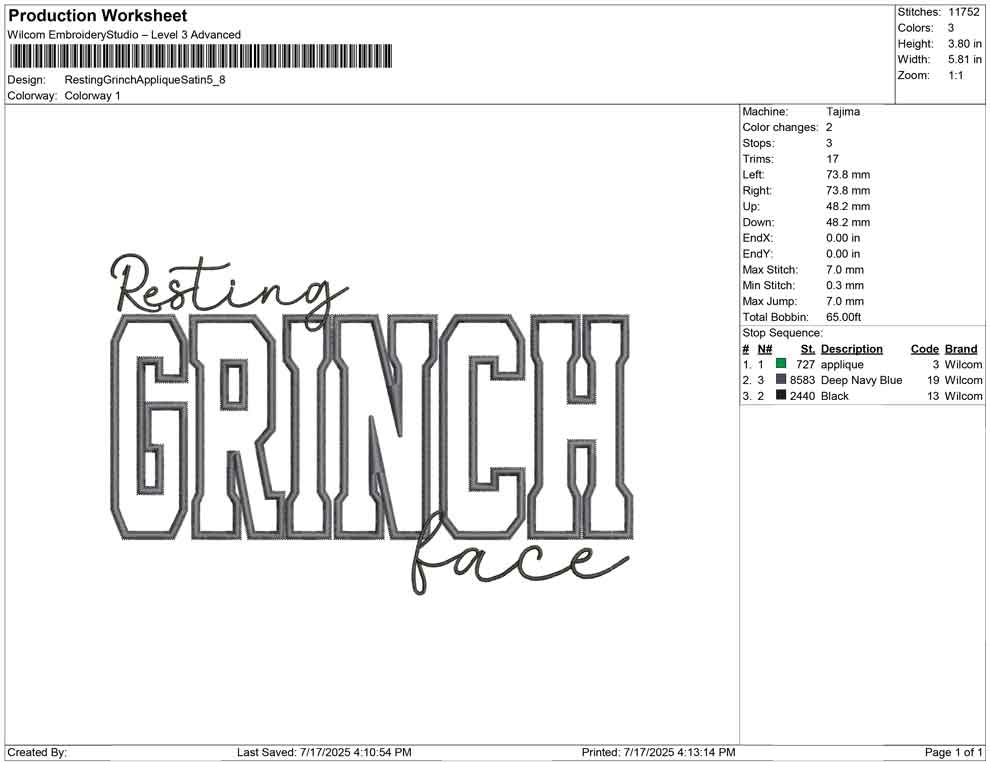Select the Max Stitch '7.0 mm' value
Image resolution: width=990 pixels, height=762 pixels.
pos(845,270)
